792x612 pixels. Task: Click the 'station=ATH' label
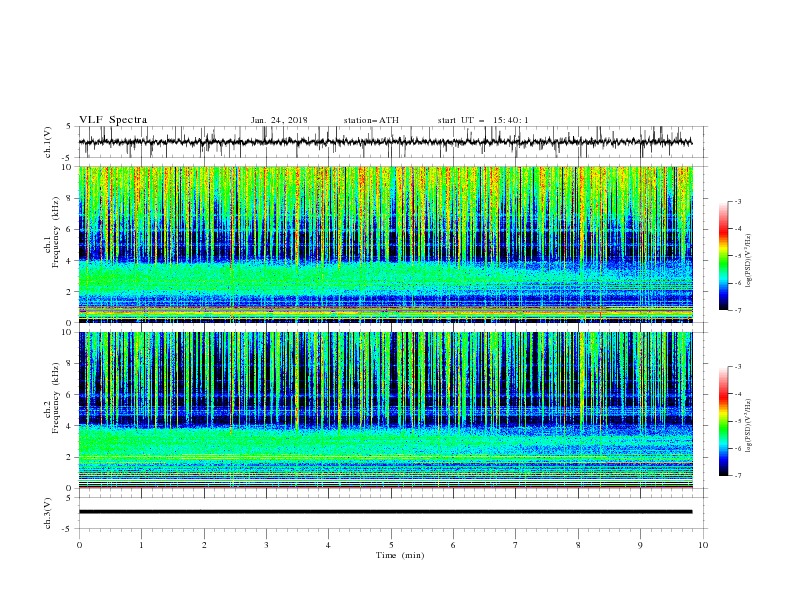pos(371,120)
